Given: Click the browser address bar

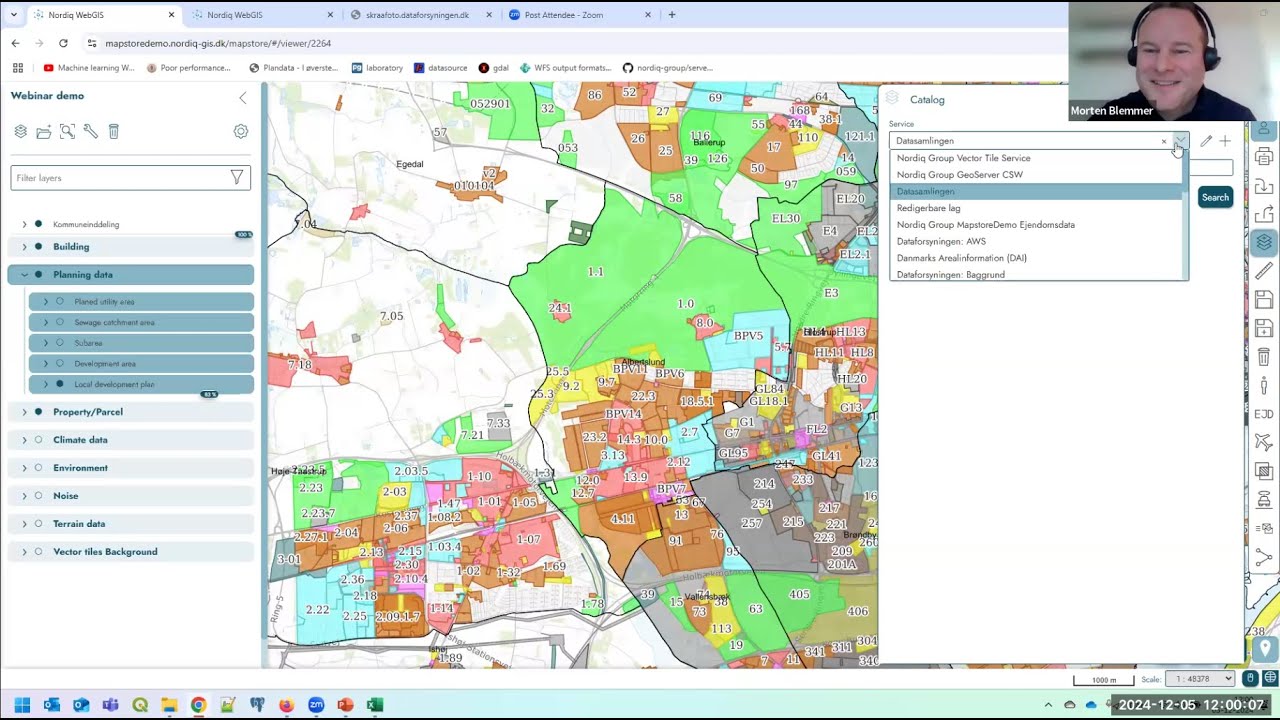Looking at the screenshot, I should pyautogui.click(x=580, y=43).
